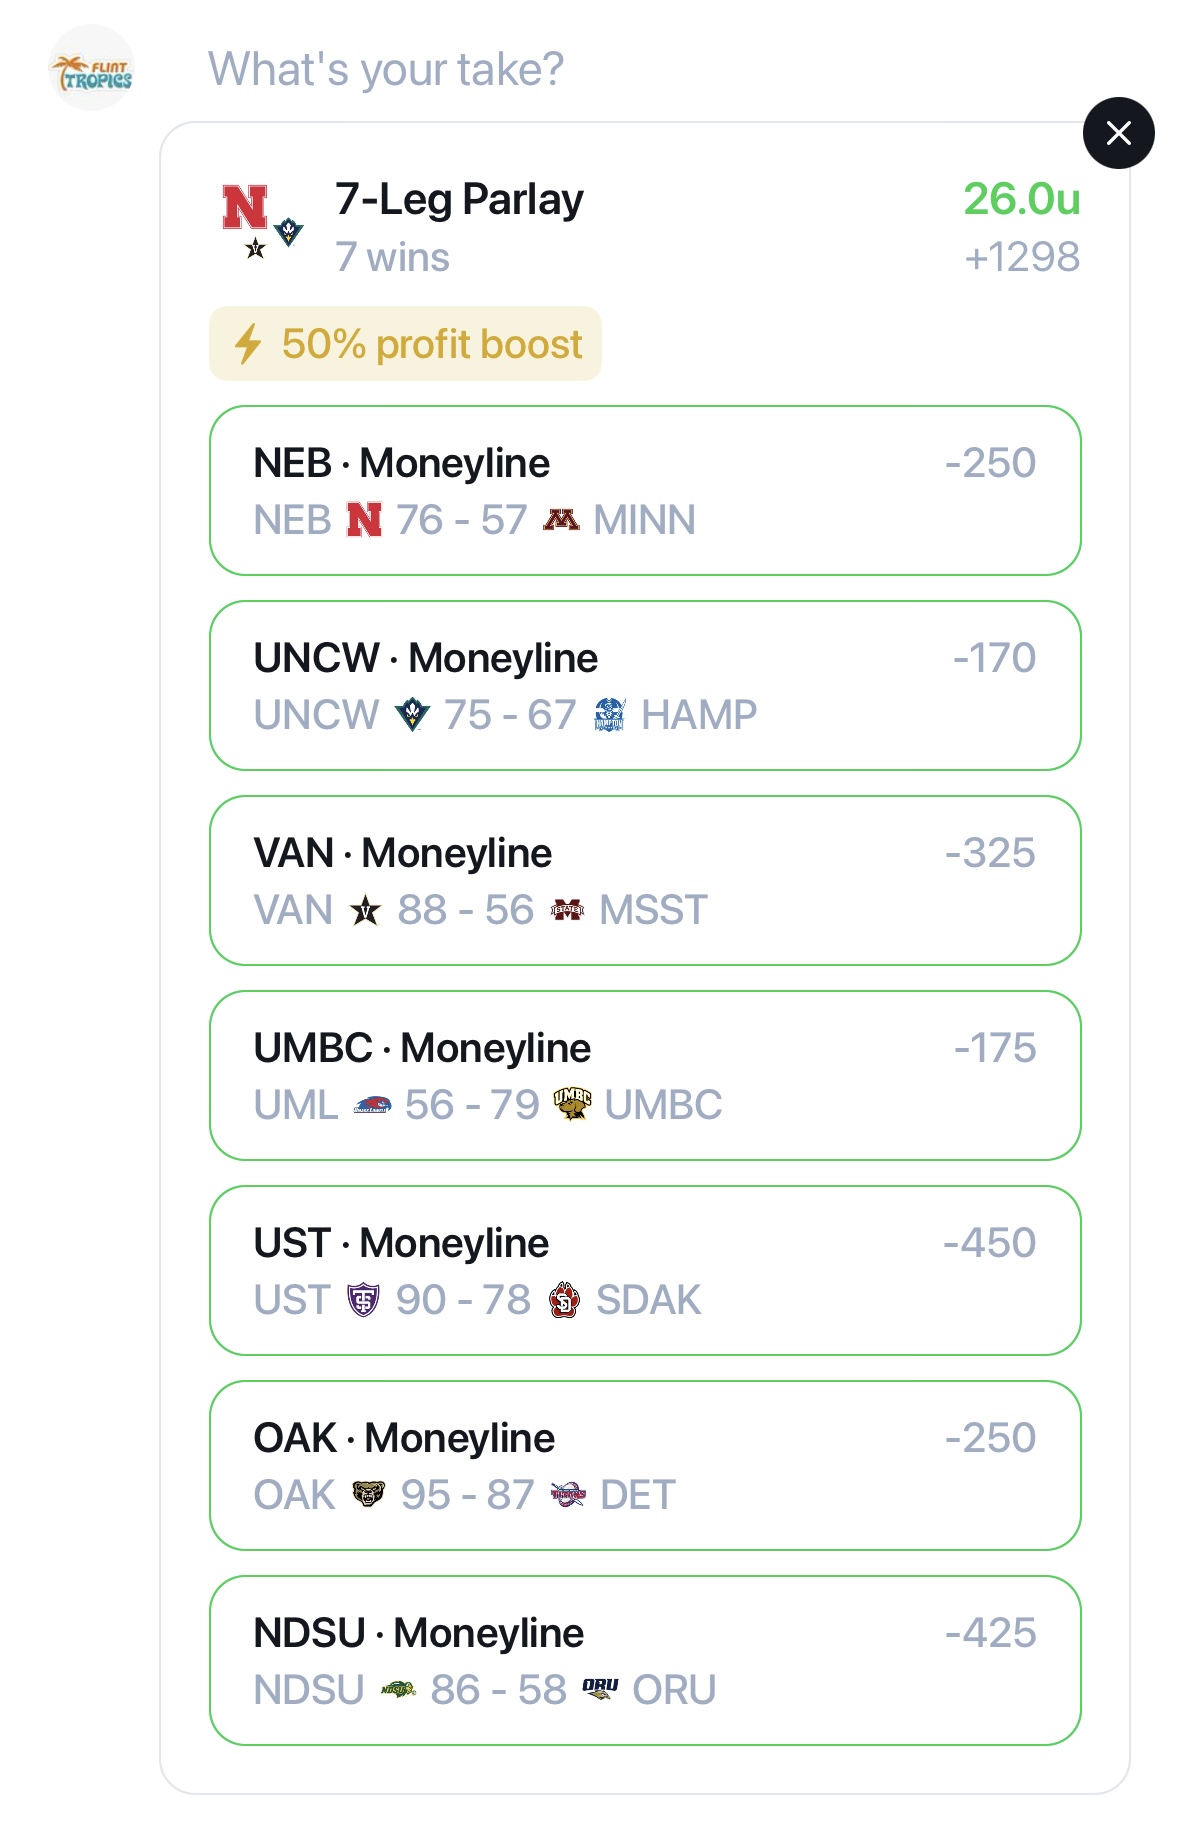
Task: Click the Hampton team logo
Action: 610,715
